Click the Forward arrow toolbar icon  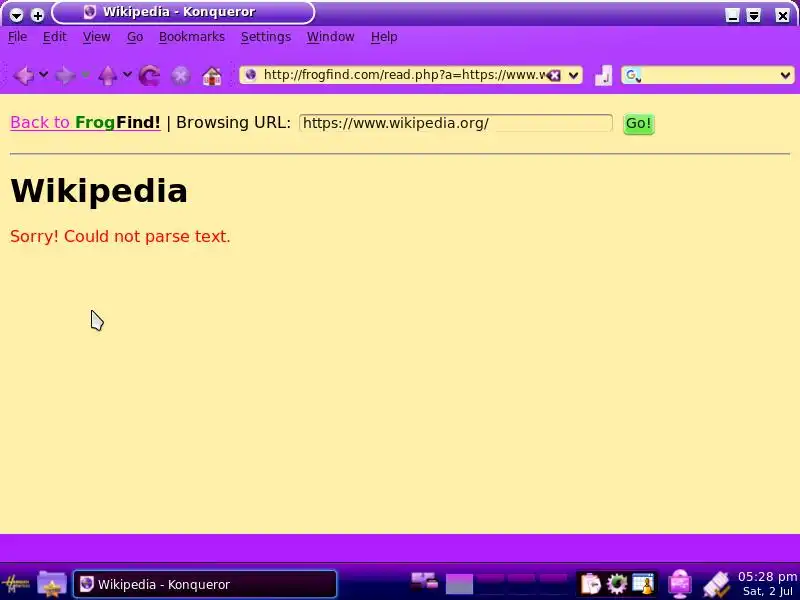[x=65, y=76]
